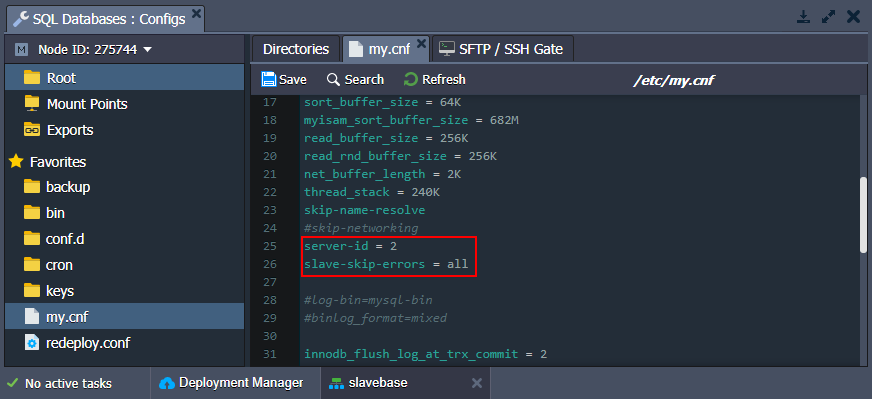Viewport: 872px width, 399px height.
Task: Click the net_buffer_length = 2K line
Action: [382, 174]
